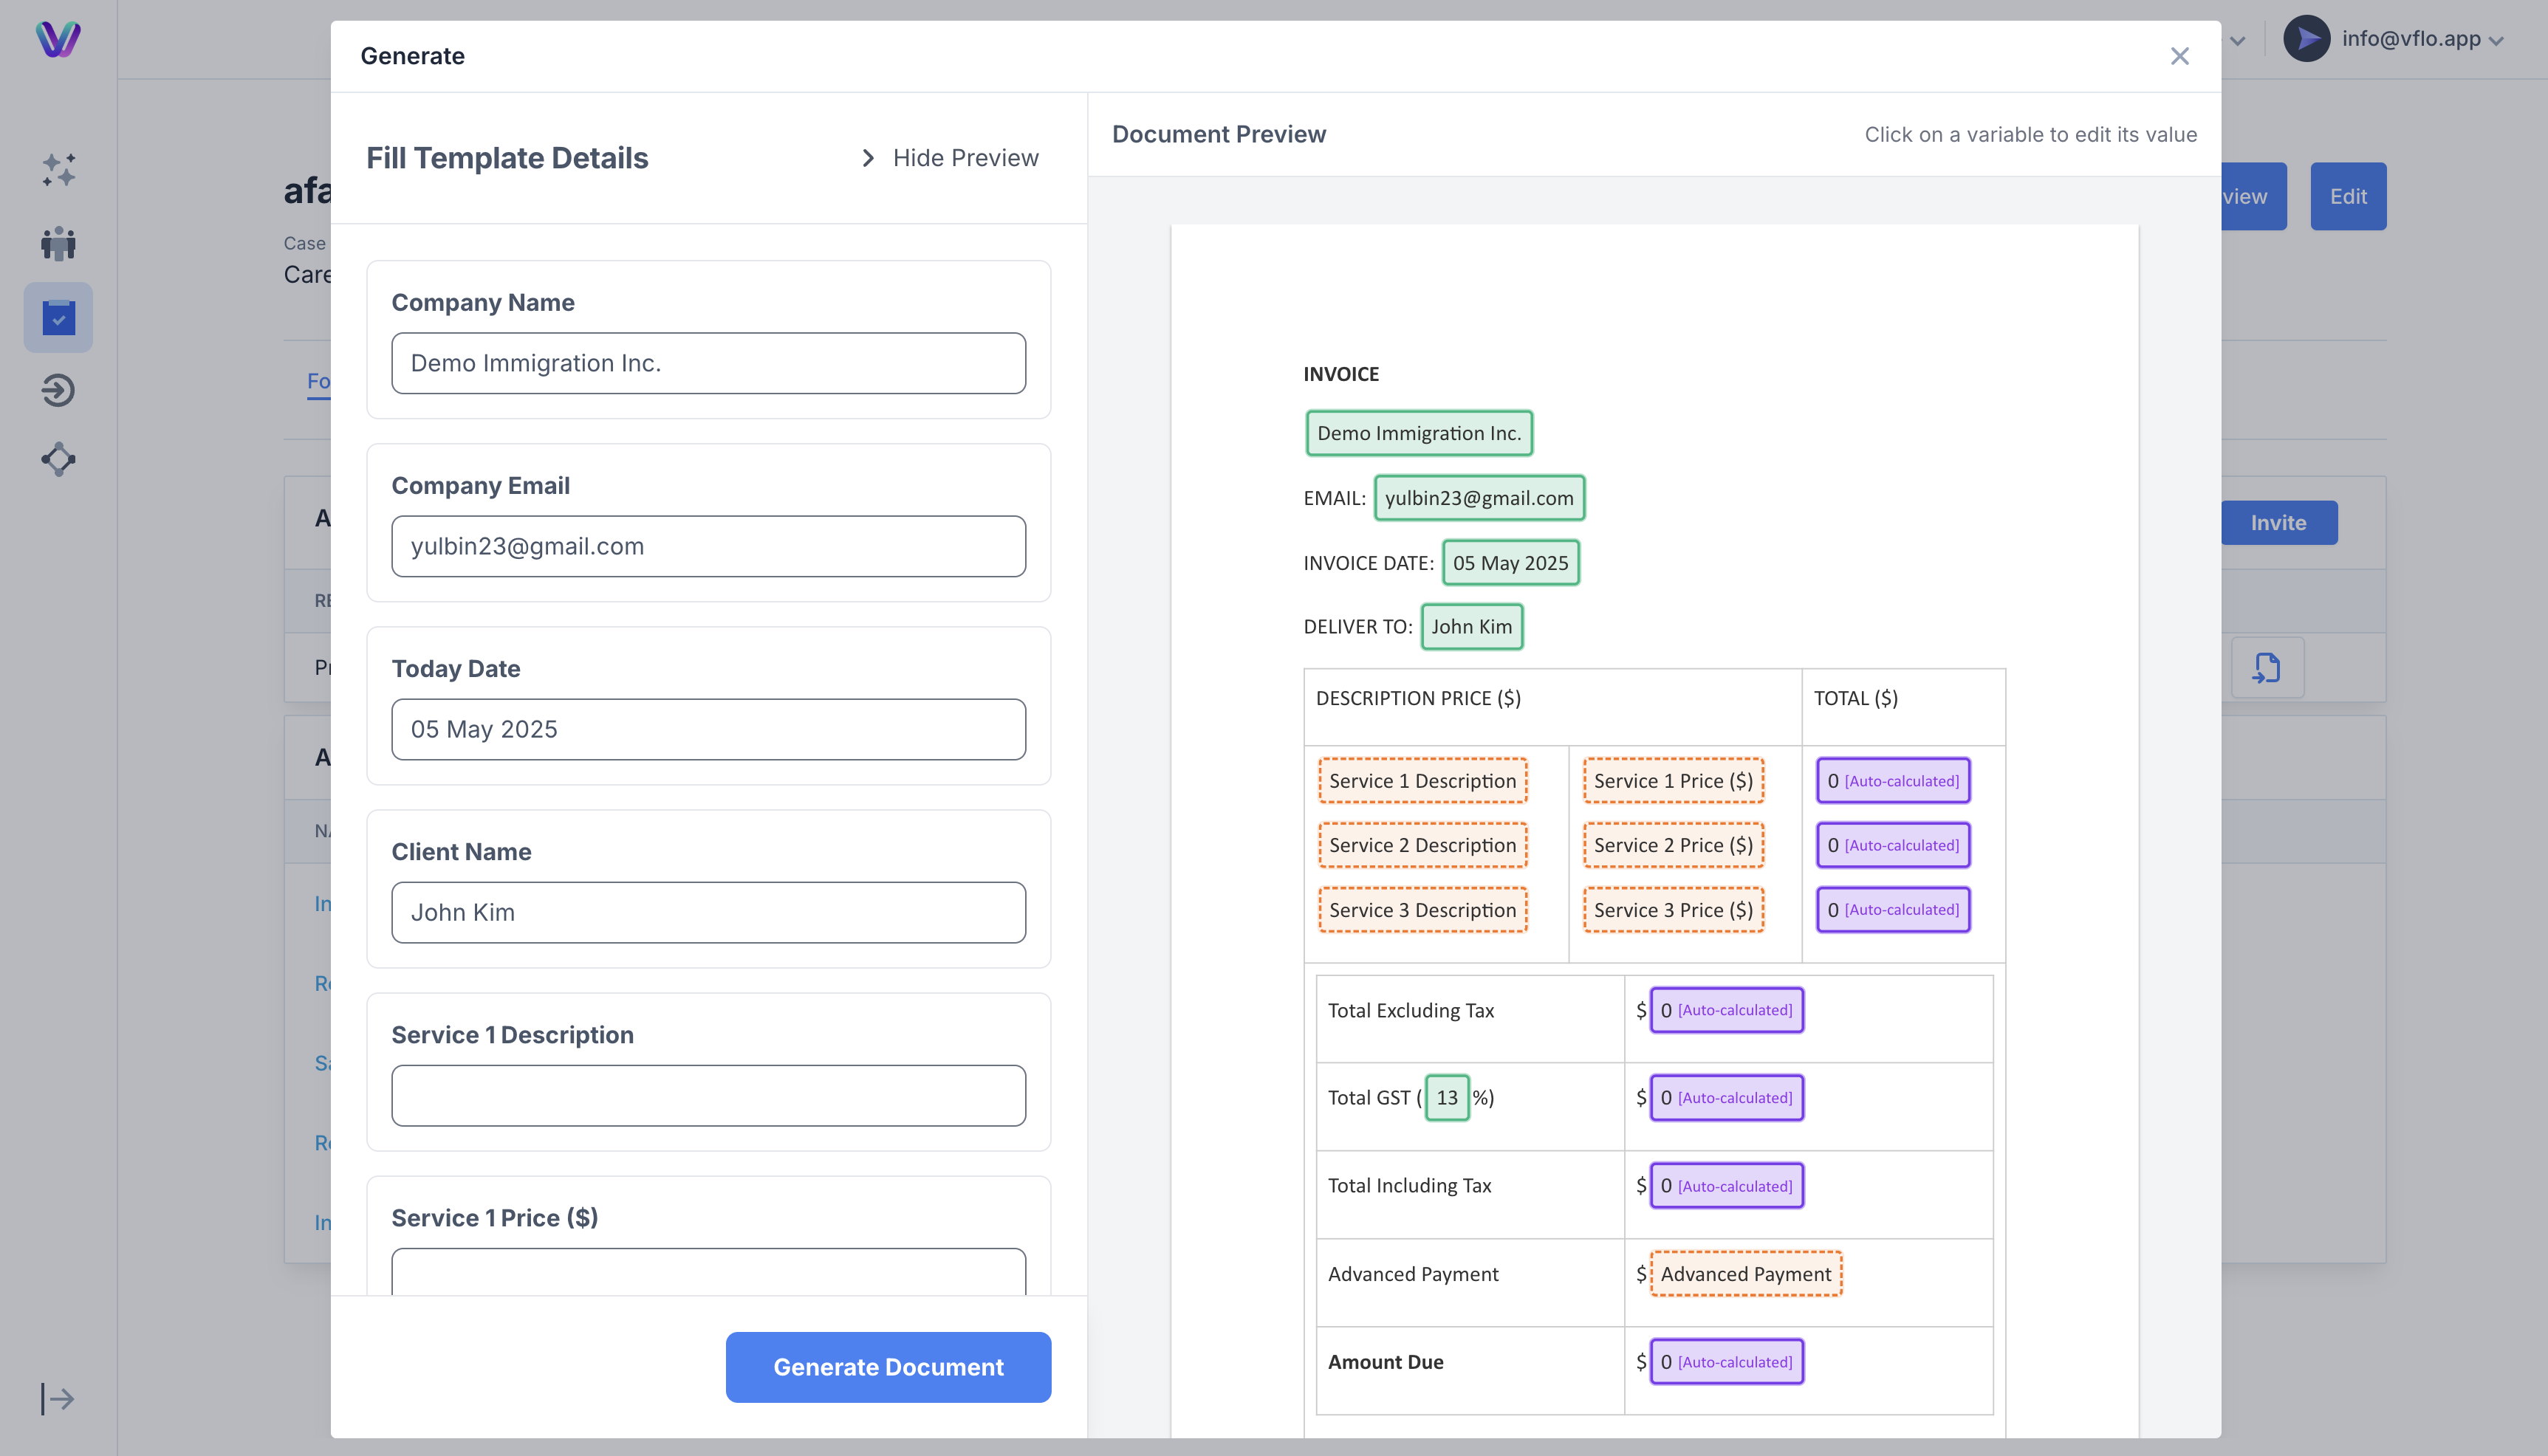This screenshot has width=2548, height=1456.
Task: Open the circular login arrow sidebar icon
Action: click(58, 389)
